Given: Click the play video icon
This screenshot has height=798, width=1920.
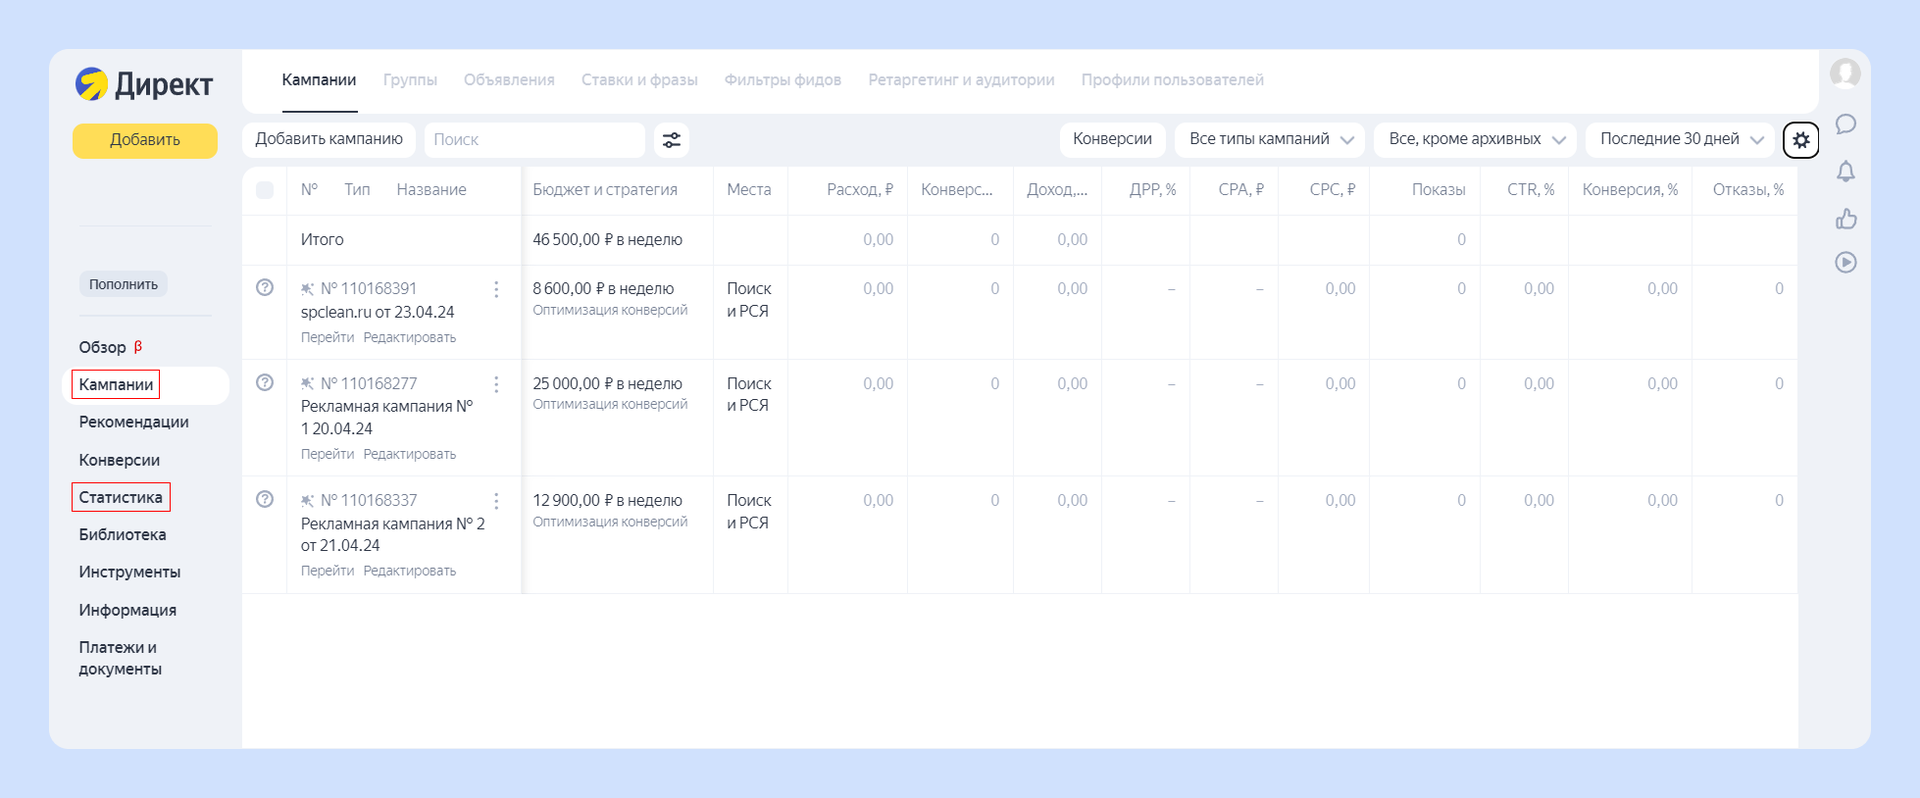Looking at the screenshot, I should 1846,262.
